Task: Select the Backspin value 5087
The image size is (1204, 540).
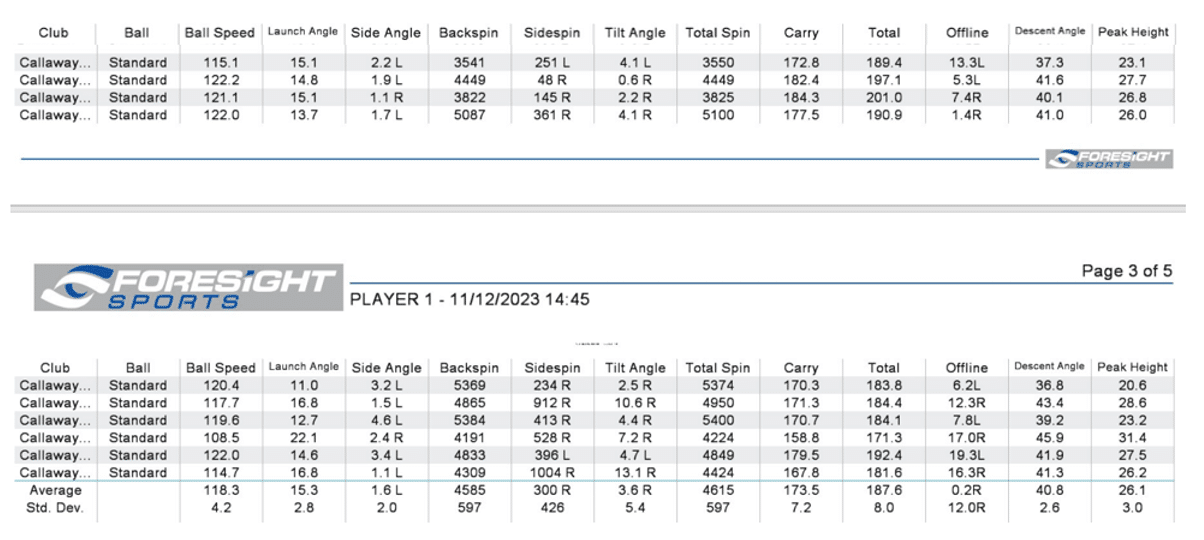Action: (468, 115)
